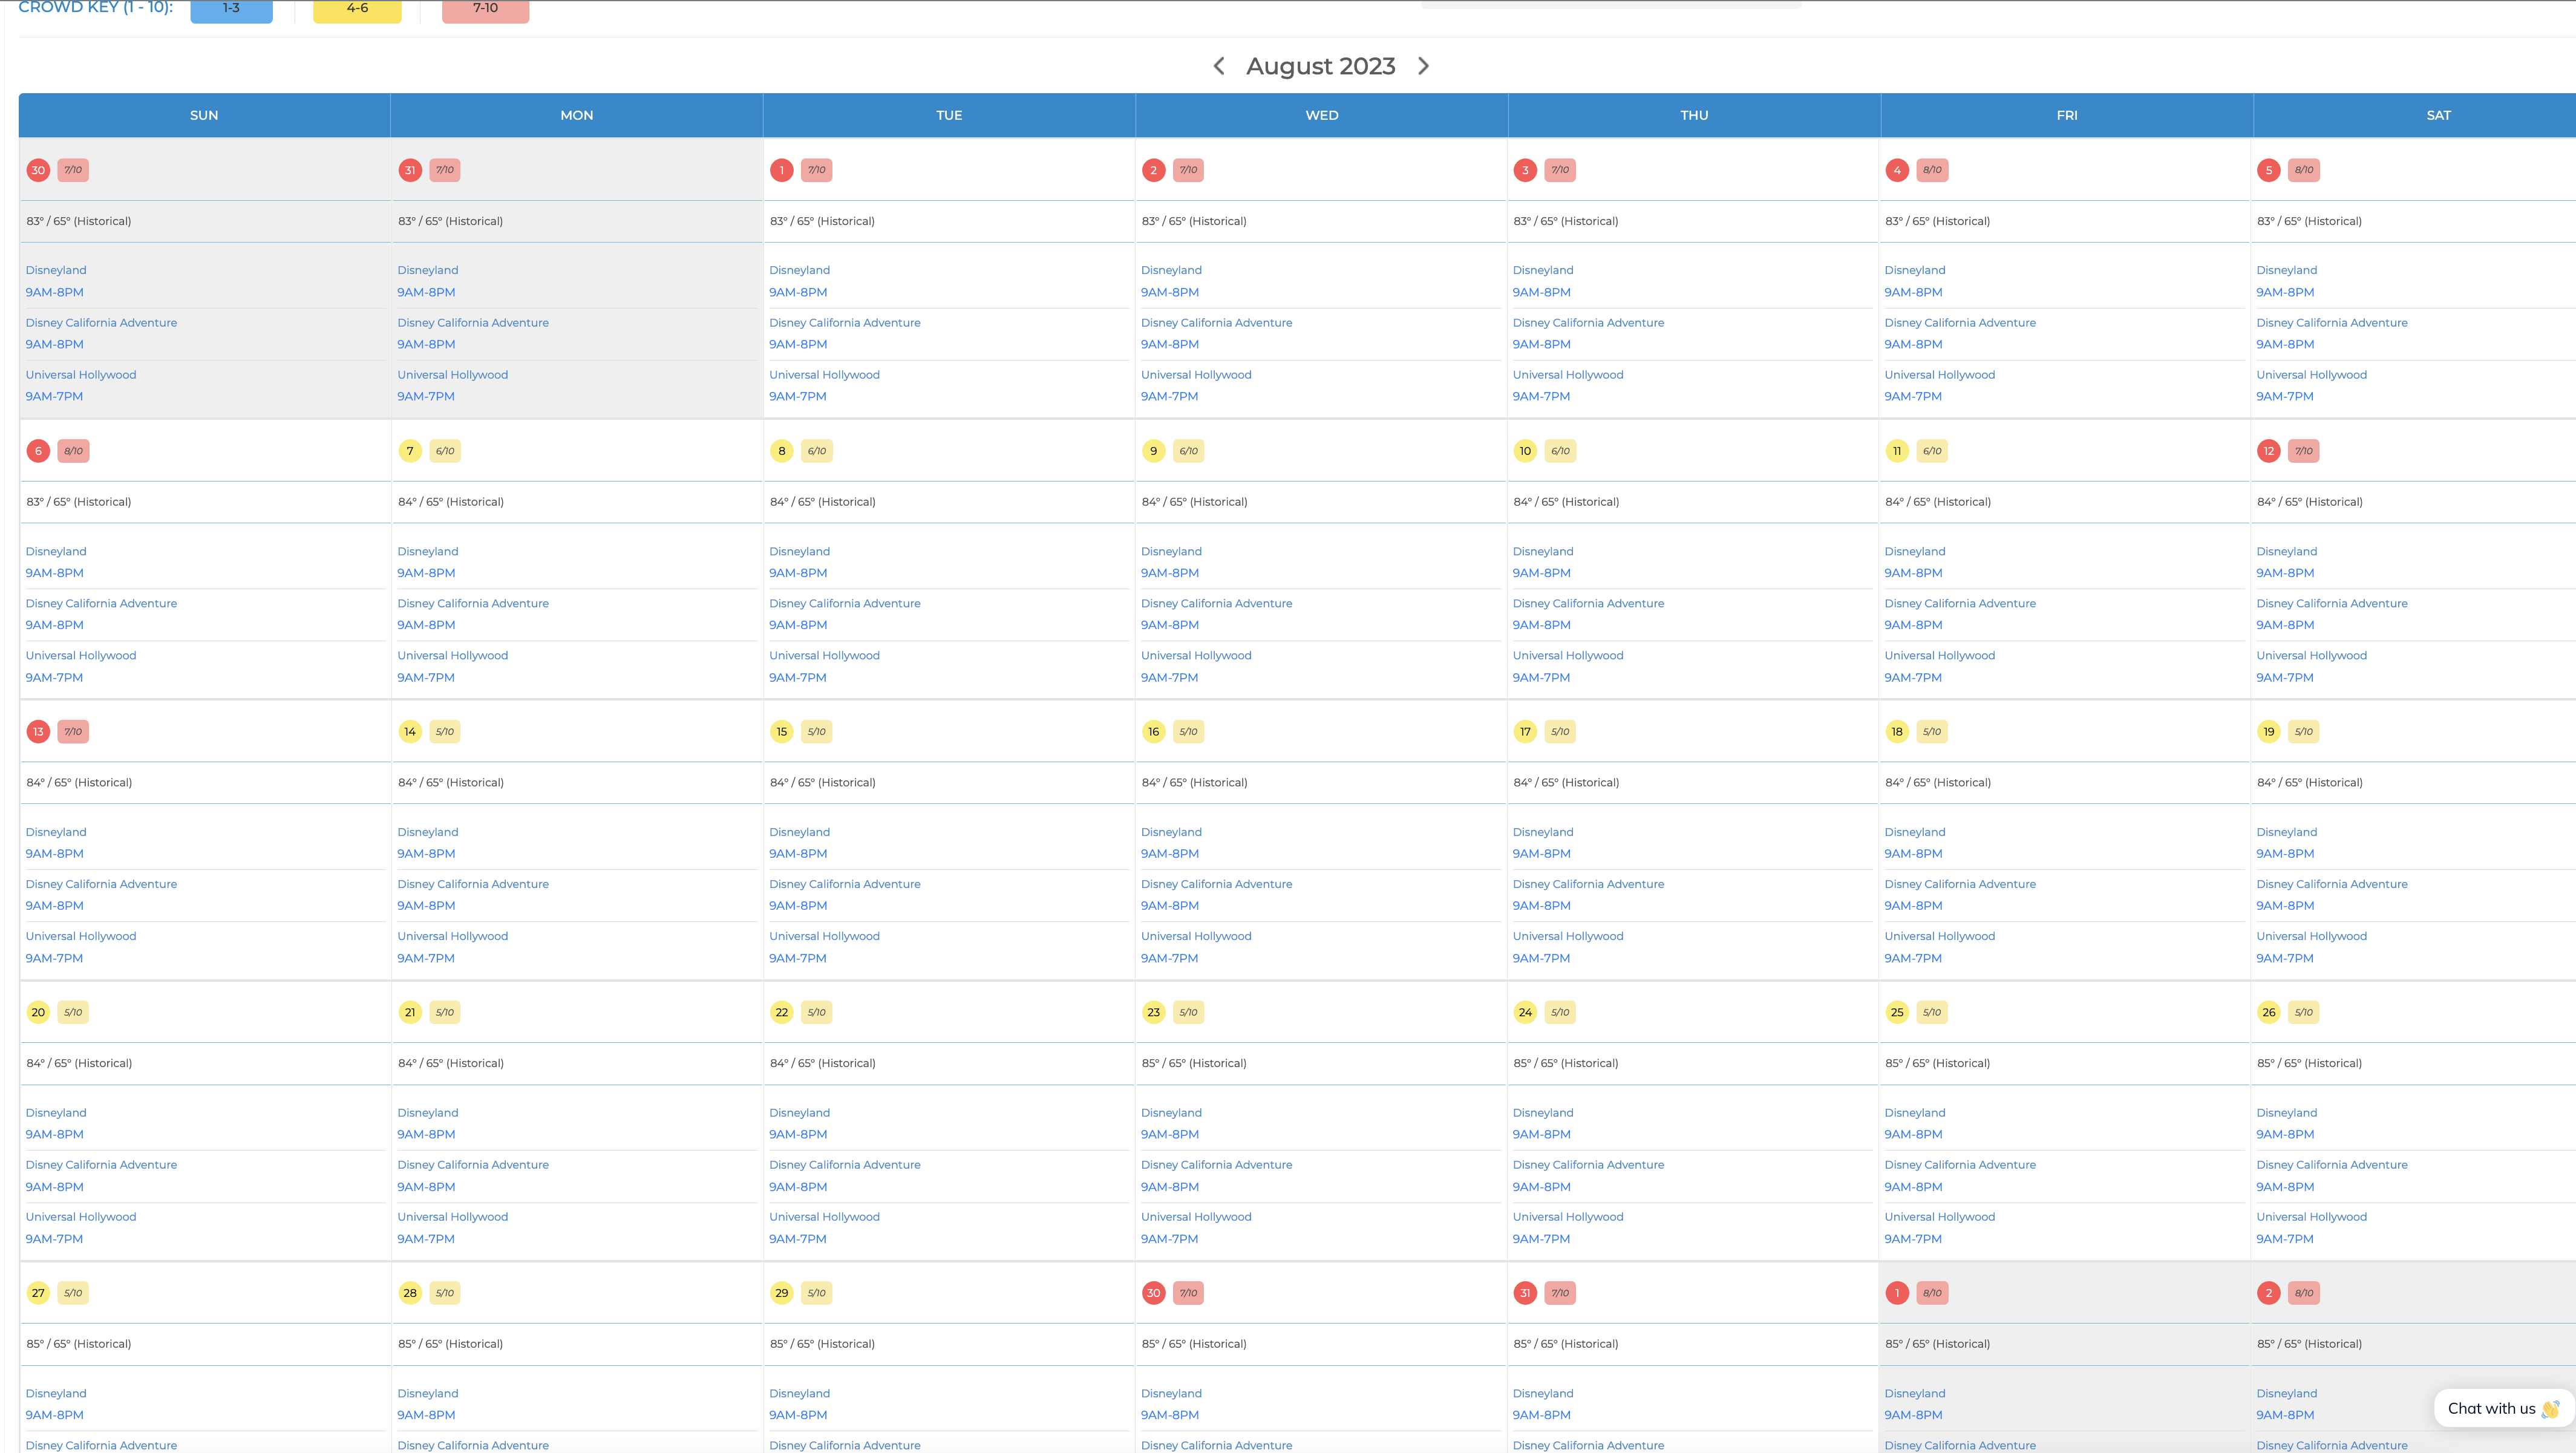Viewport: 2576px width, 1453px height.
Task: Click the yellow 4-6 crowd key swatch
Action: click(357, 9)
